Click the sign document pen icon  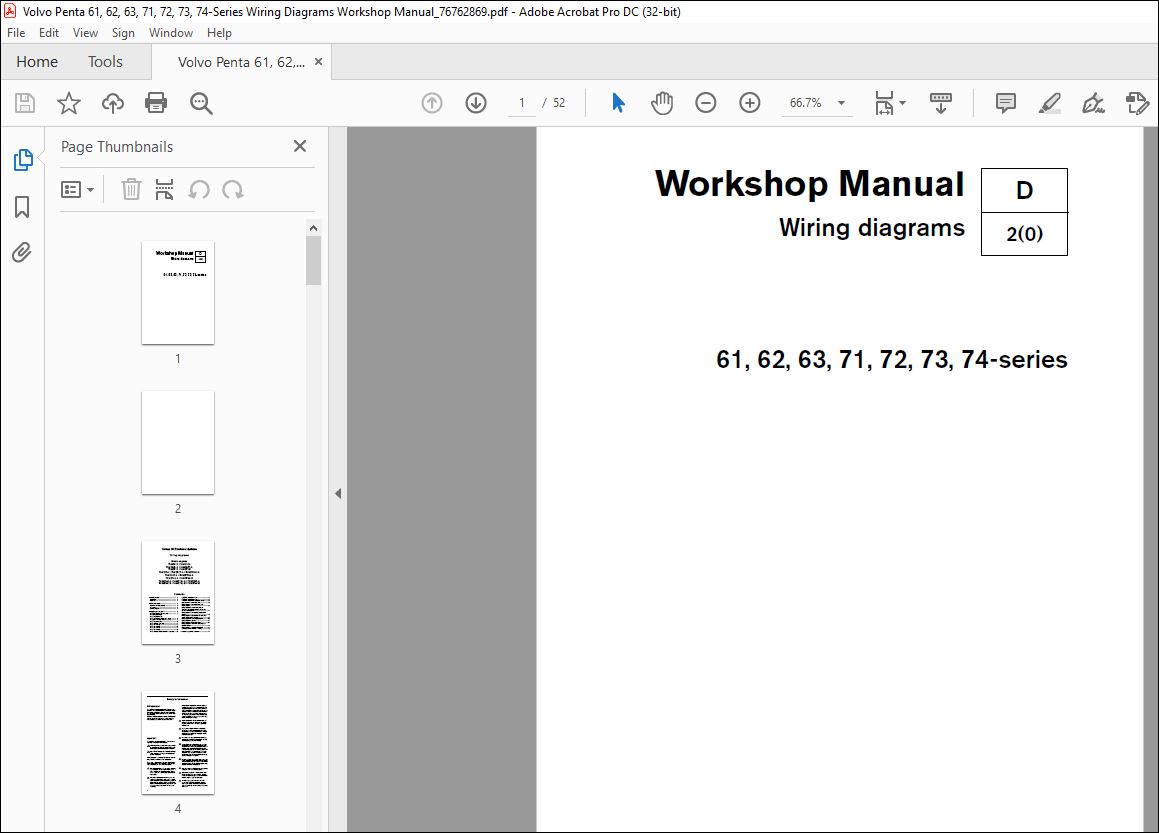(x=1093, y=103)
